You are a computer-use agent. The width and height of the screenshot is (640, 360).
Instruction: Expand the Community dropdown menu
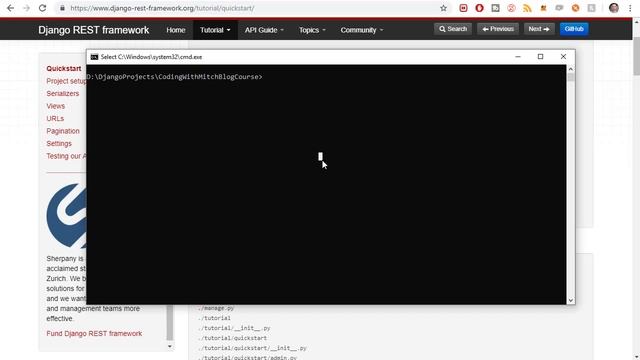pyautogui.click(x=362, y=30)
